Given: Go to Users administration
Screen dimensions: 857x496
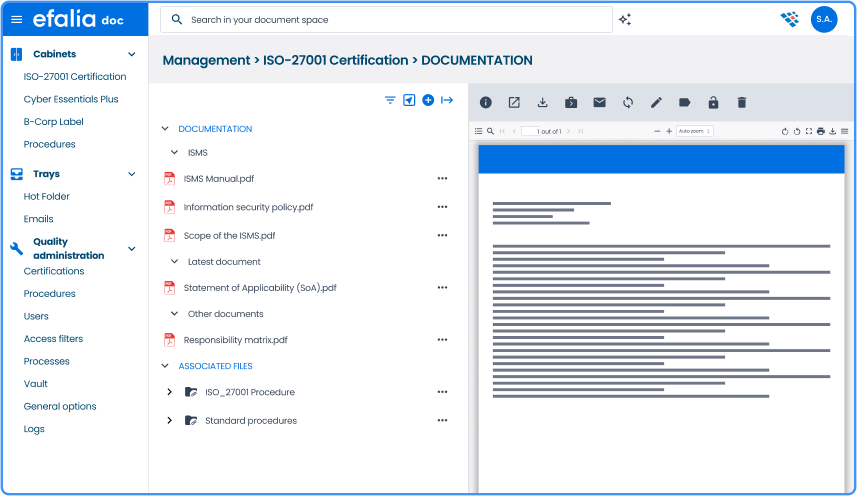Looking at the screenshot, I should point(36,316).
